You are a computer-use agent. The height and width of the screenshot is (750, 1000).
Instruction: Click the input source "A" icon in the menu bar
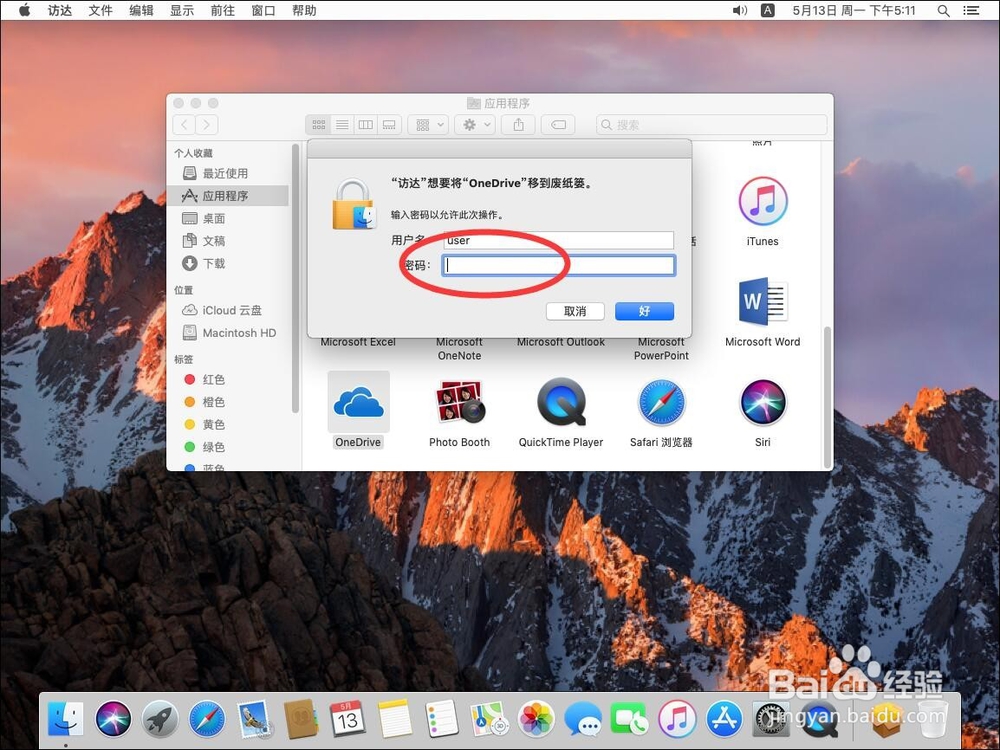click(768, 10)
